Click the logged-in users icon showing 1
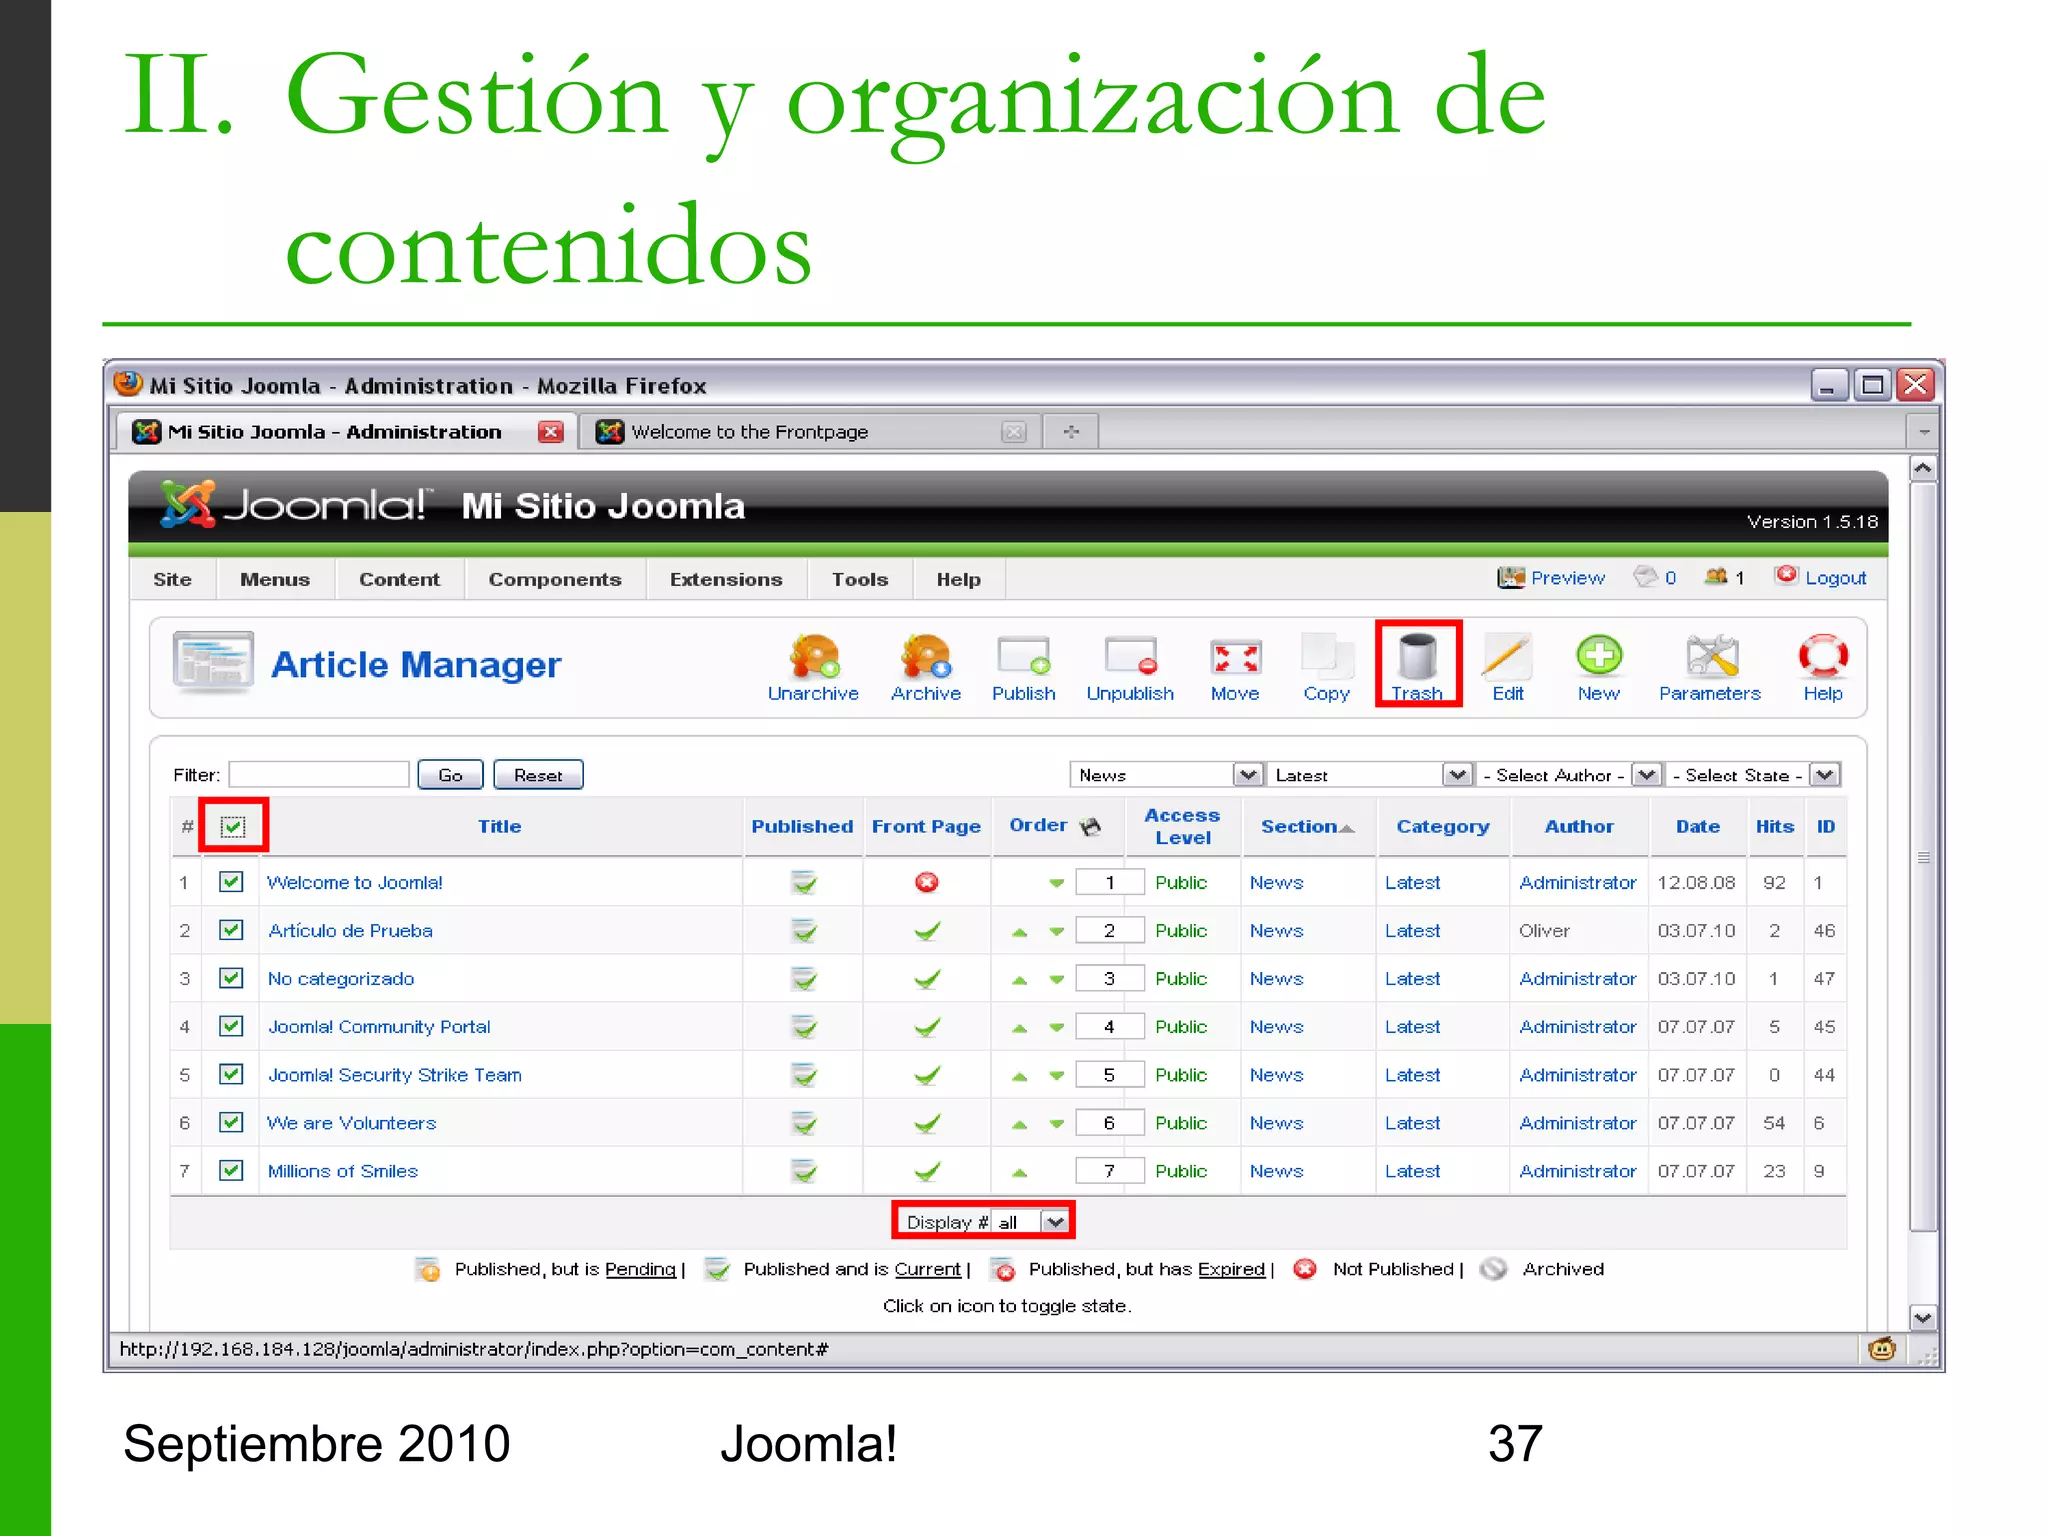The image size is (2048, 1536). 1716,576
